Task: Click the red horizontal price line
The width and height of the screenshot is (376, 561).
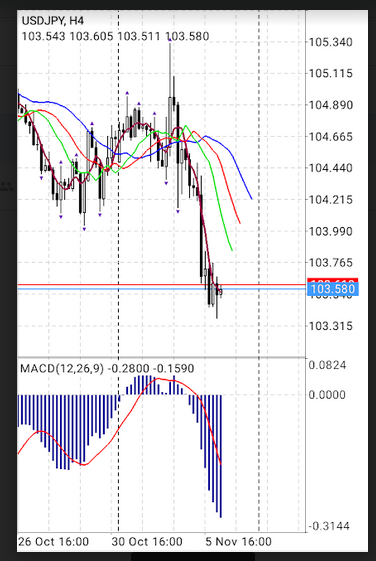Action: [x=161, y=285]
